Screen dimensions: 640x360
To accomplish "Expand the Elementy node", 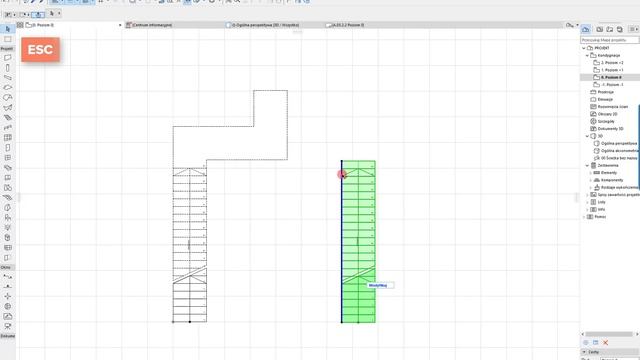I will [591, 173].
